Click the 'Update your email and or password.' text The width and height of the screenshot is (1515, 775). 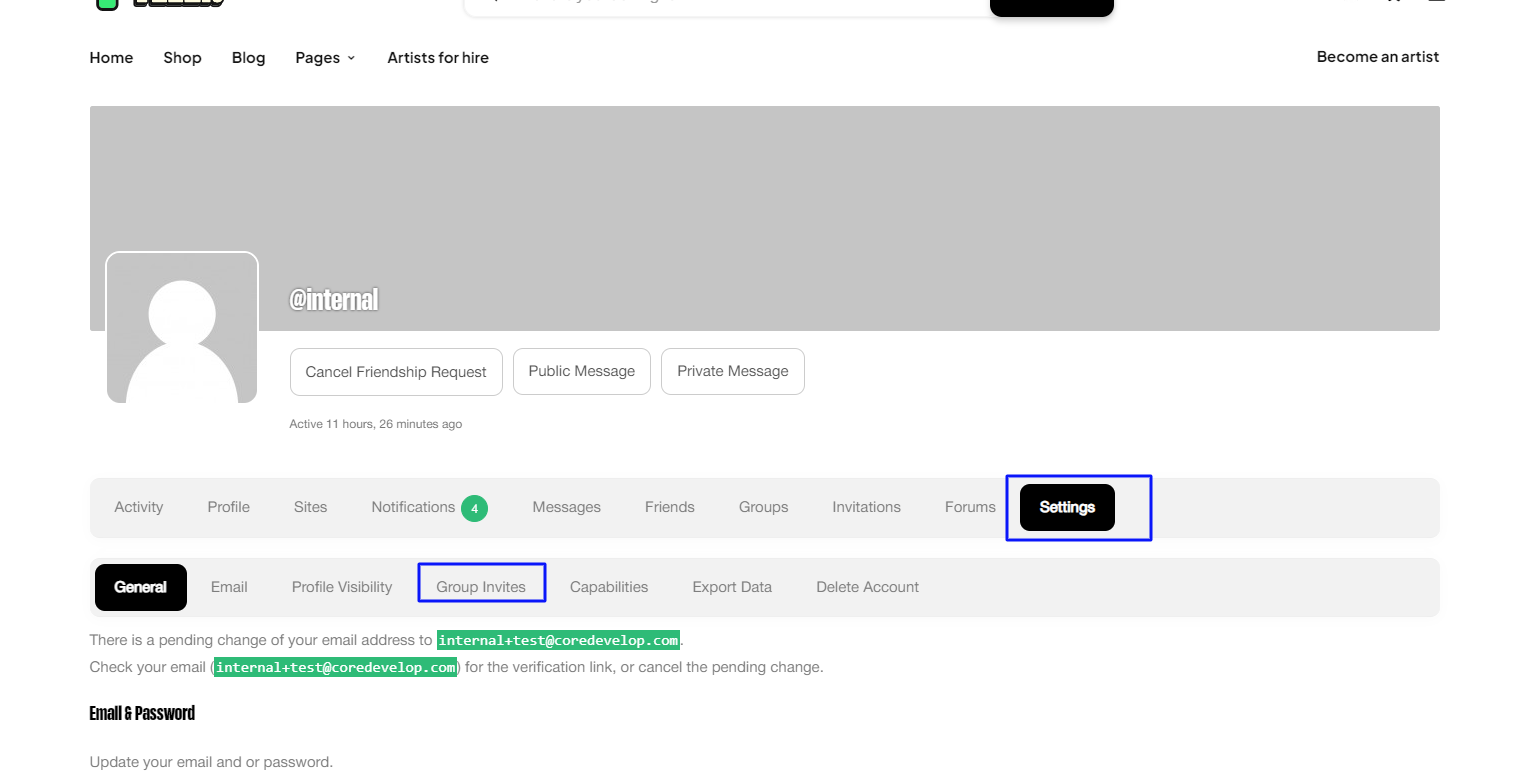tap(211, 762)
